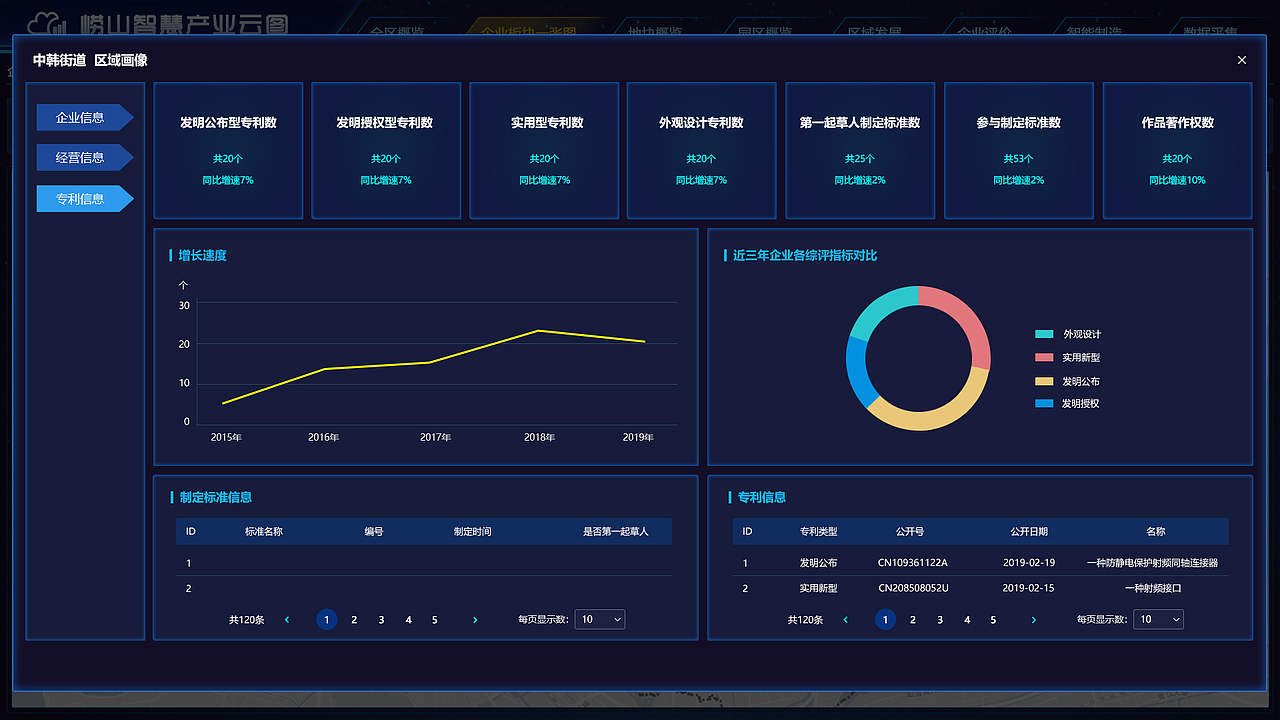1280x720 pixels.
Task: Select page 1 in 专利信息 pagination
Action: click(x=884, y=620)
